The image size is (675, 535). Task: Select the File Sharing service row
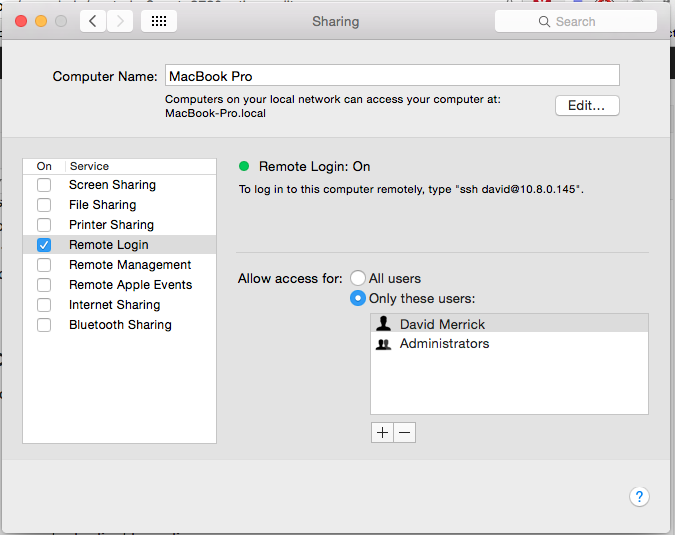click(119, 205)
